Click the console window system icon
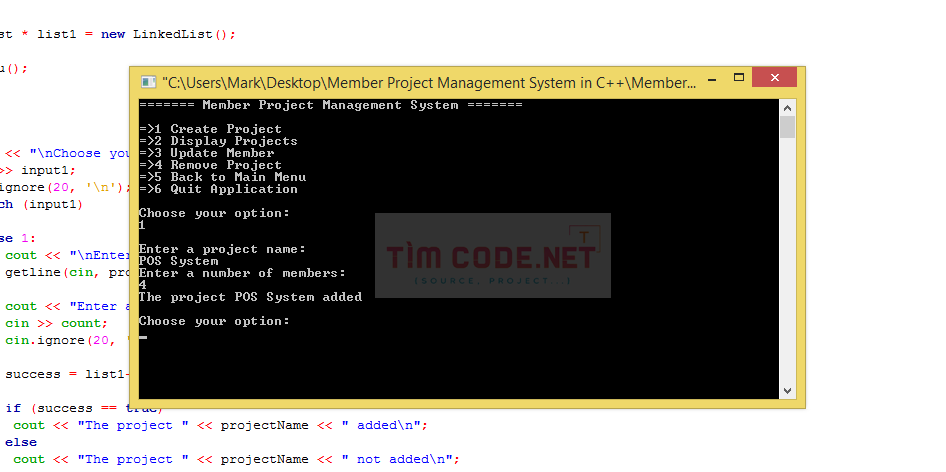Viewport: 946px width, 472px height. [x=147, y=82]
